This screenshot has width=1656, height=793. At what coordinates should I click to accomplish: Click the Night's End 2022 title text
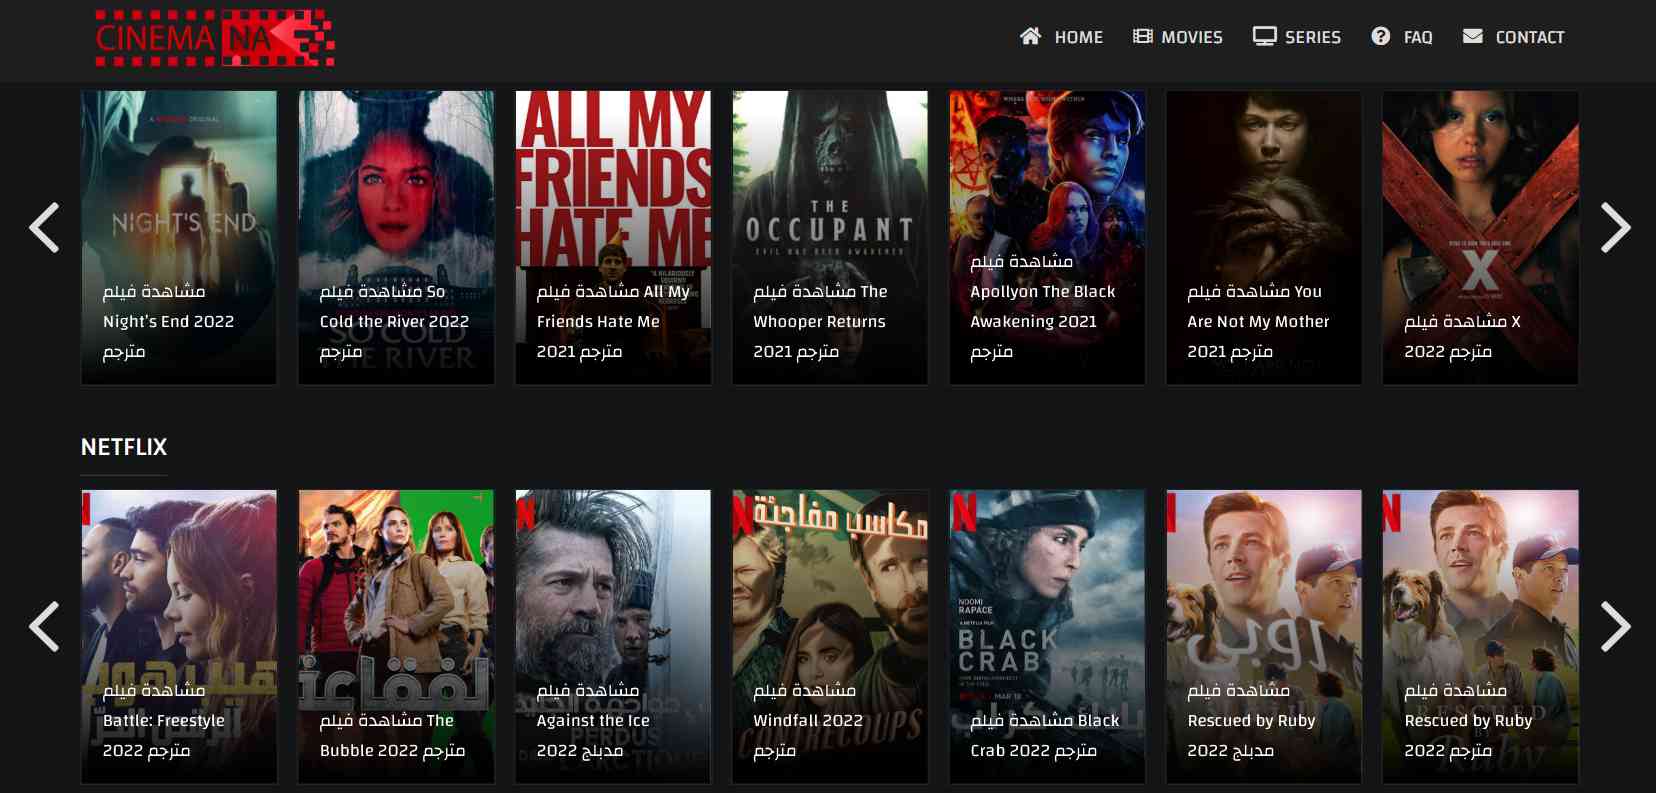point(168,322)
